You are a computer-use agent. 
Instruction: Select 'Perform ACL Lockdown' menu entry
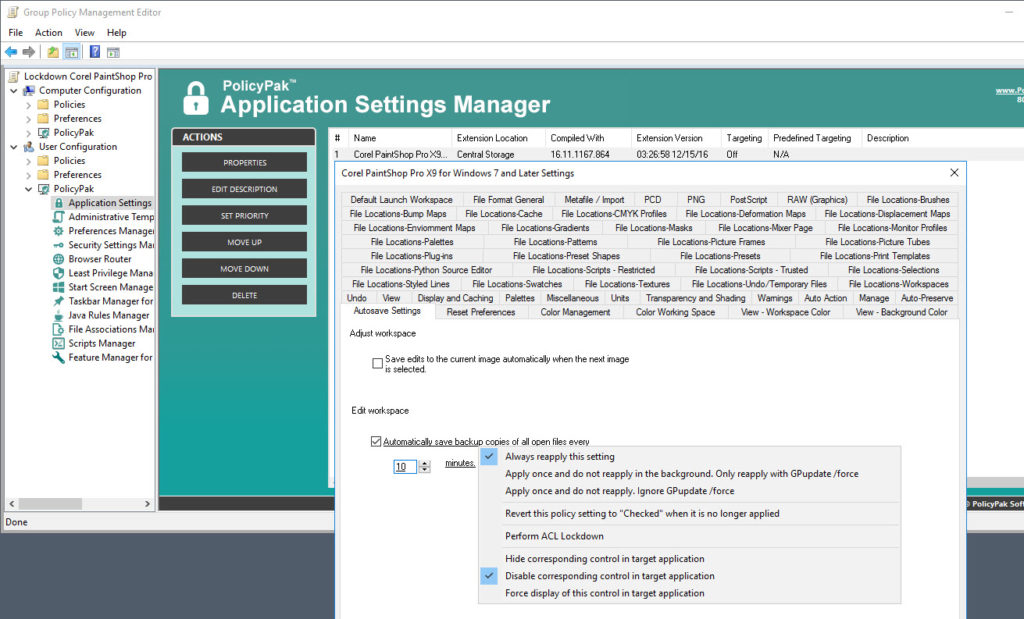pos(690,536)
